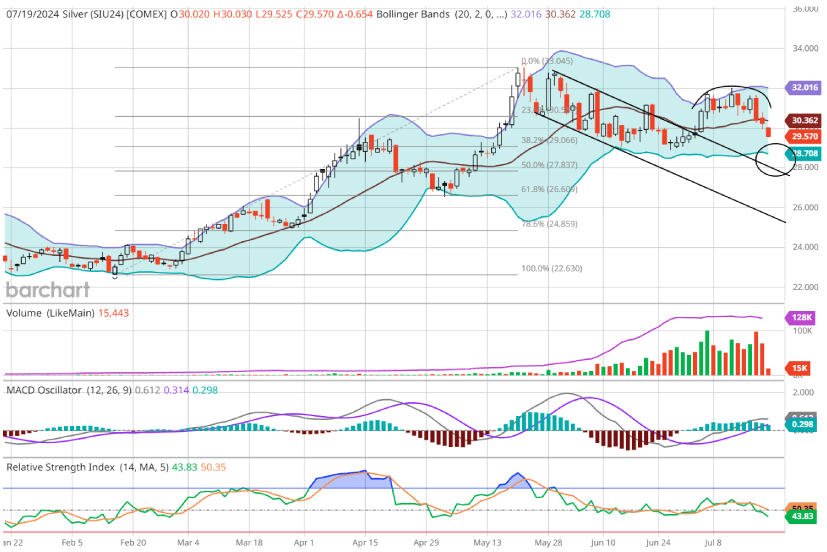Click the green 43.83 RSI value tag
Image resolution: width=827 pixels, height=552 pixels.
(x=806, y=517)
